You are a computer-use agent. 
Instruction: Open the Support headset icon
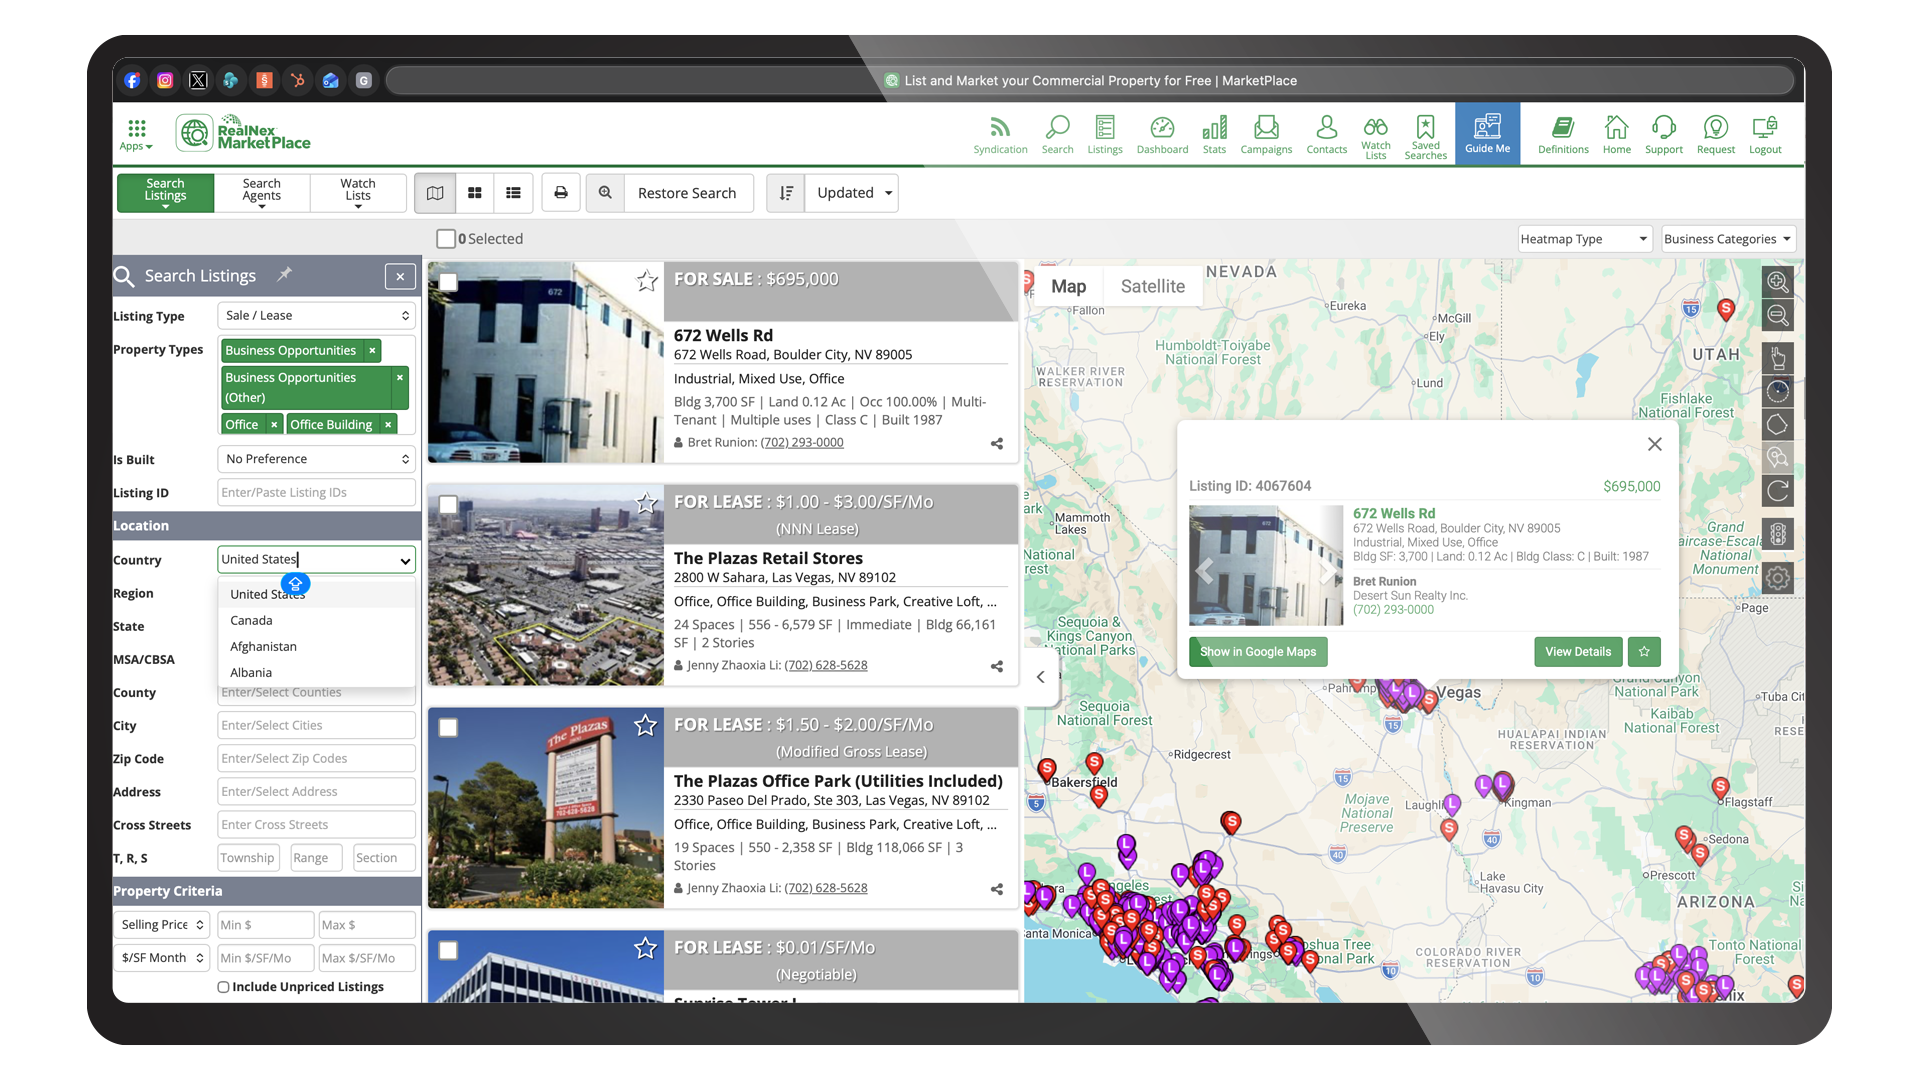(1664, 135)
